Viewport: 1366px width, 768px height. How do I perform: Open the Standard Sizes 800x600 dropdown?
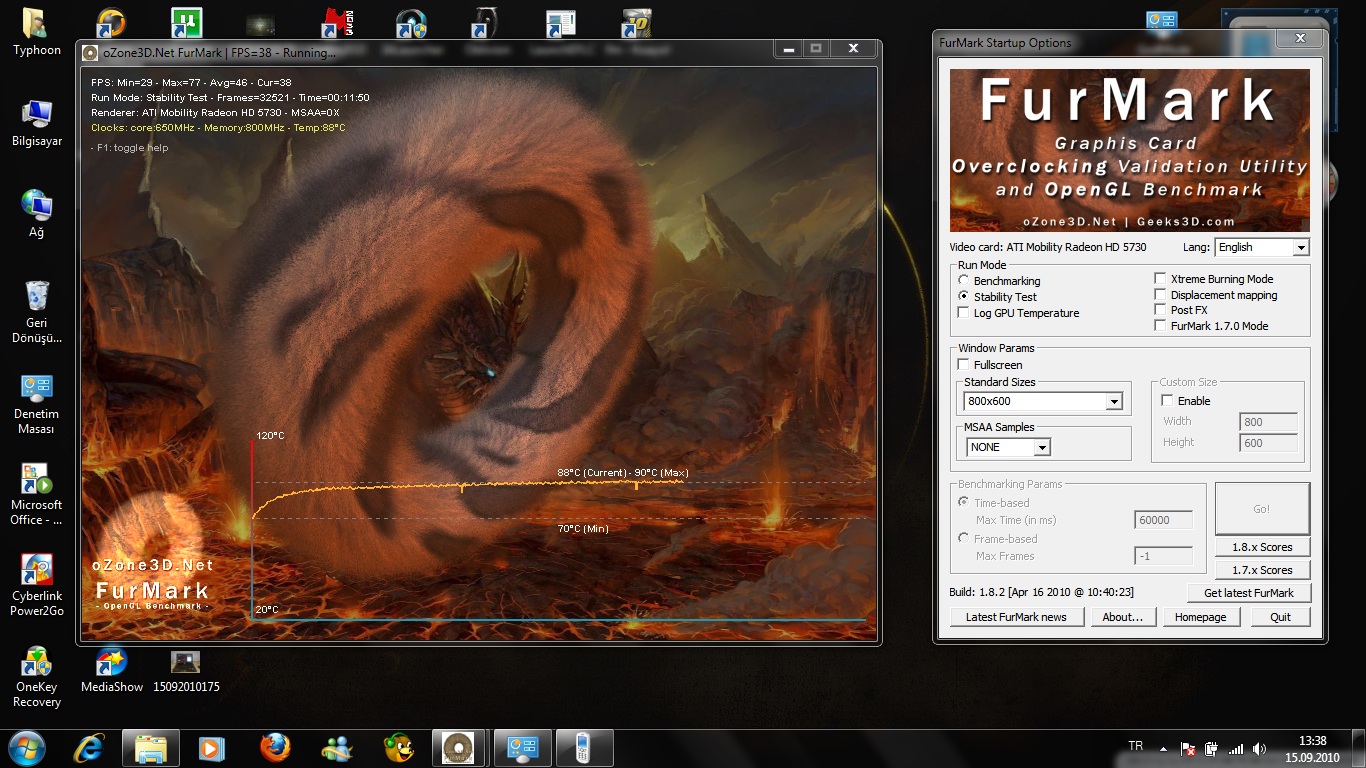tap(1042, 401)
